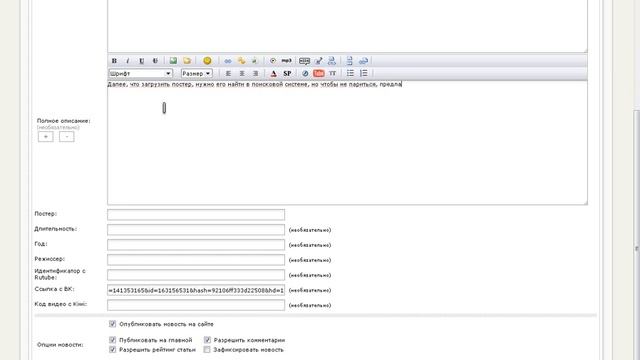Click the Код видео с Kiwi input field

[196, 305]
